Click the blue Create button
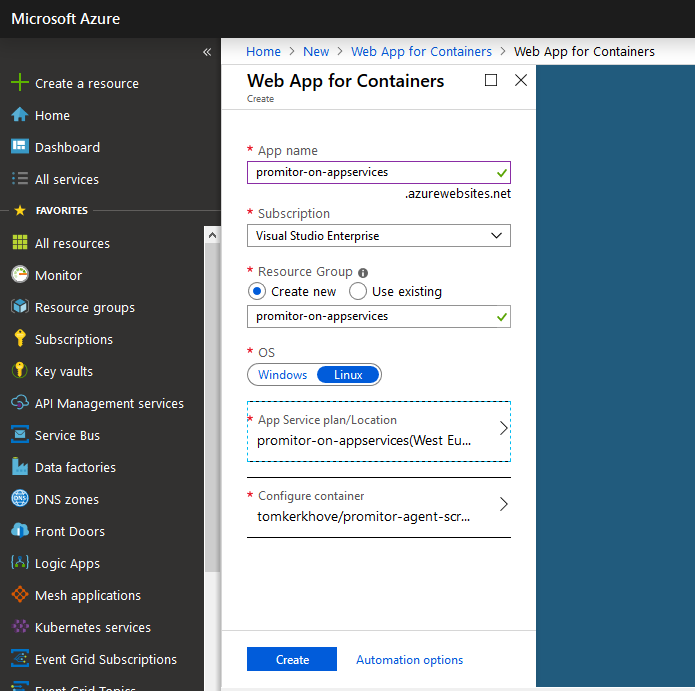Viewport: 695px width, 691px height. [292, 659]
